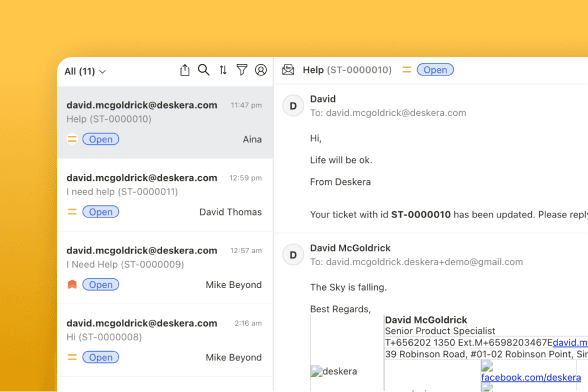Viewport: 588px width, 392px height.
Task: Click the bold ST-0000010 ticket id text
Action: coord(421,215)
